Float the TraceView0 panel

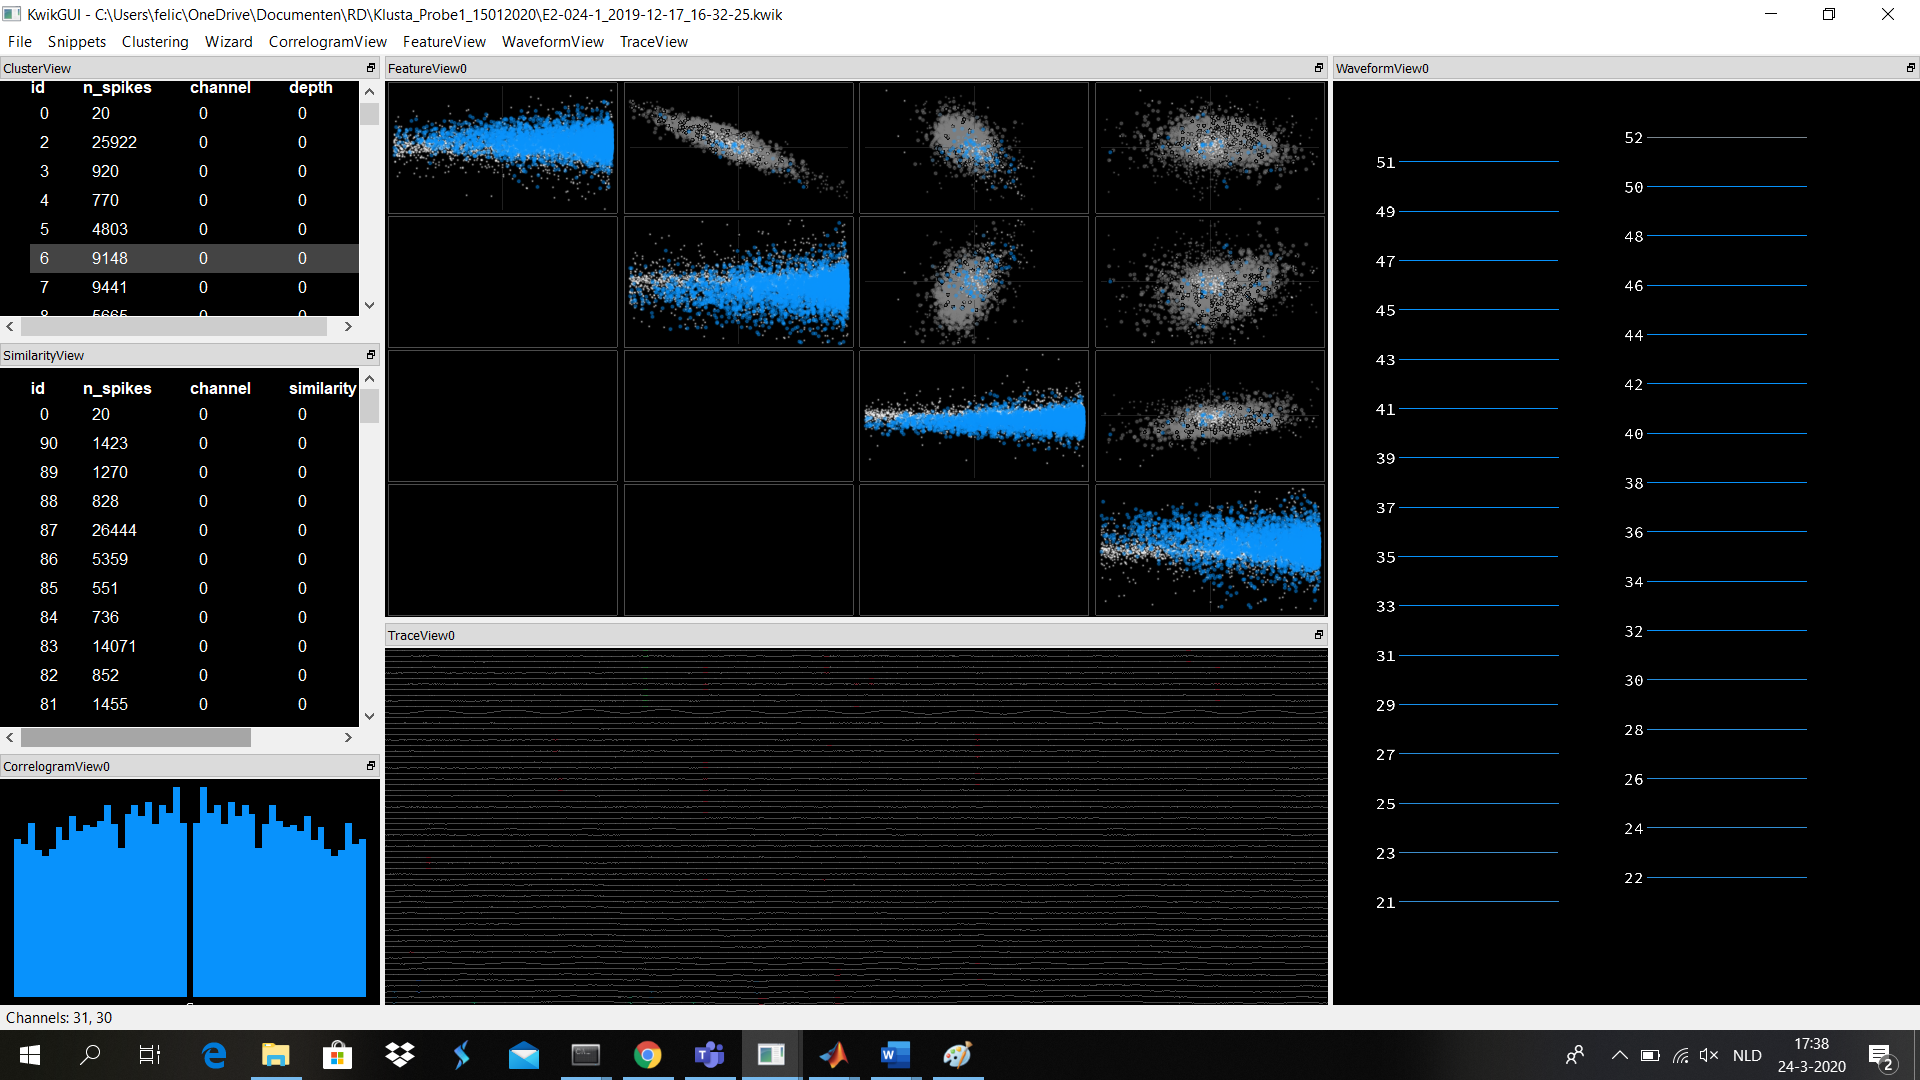pos(1318,635)
